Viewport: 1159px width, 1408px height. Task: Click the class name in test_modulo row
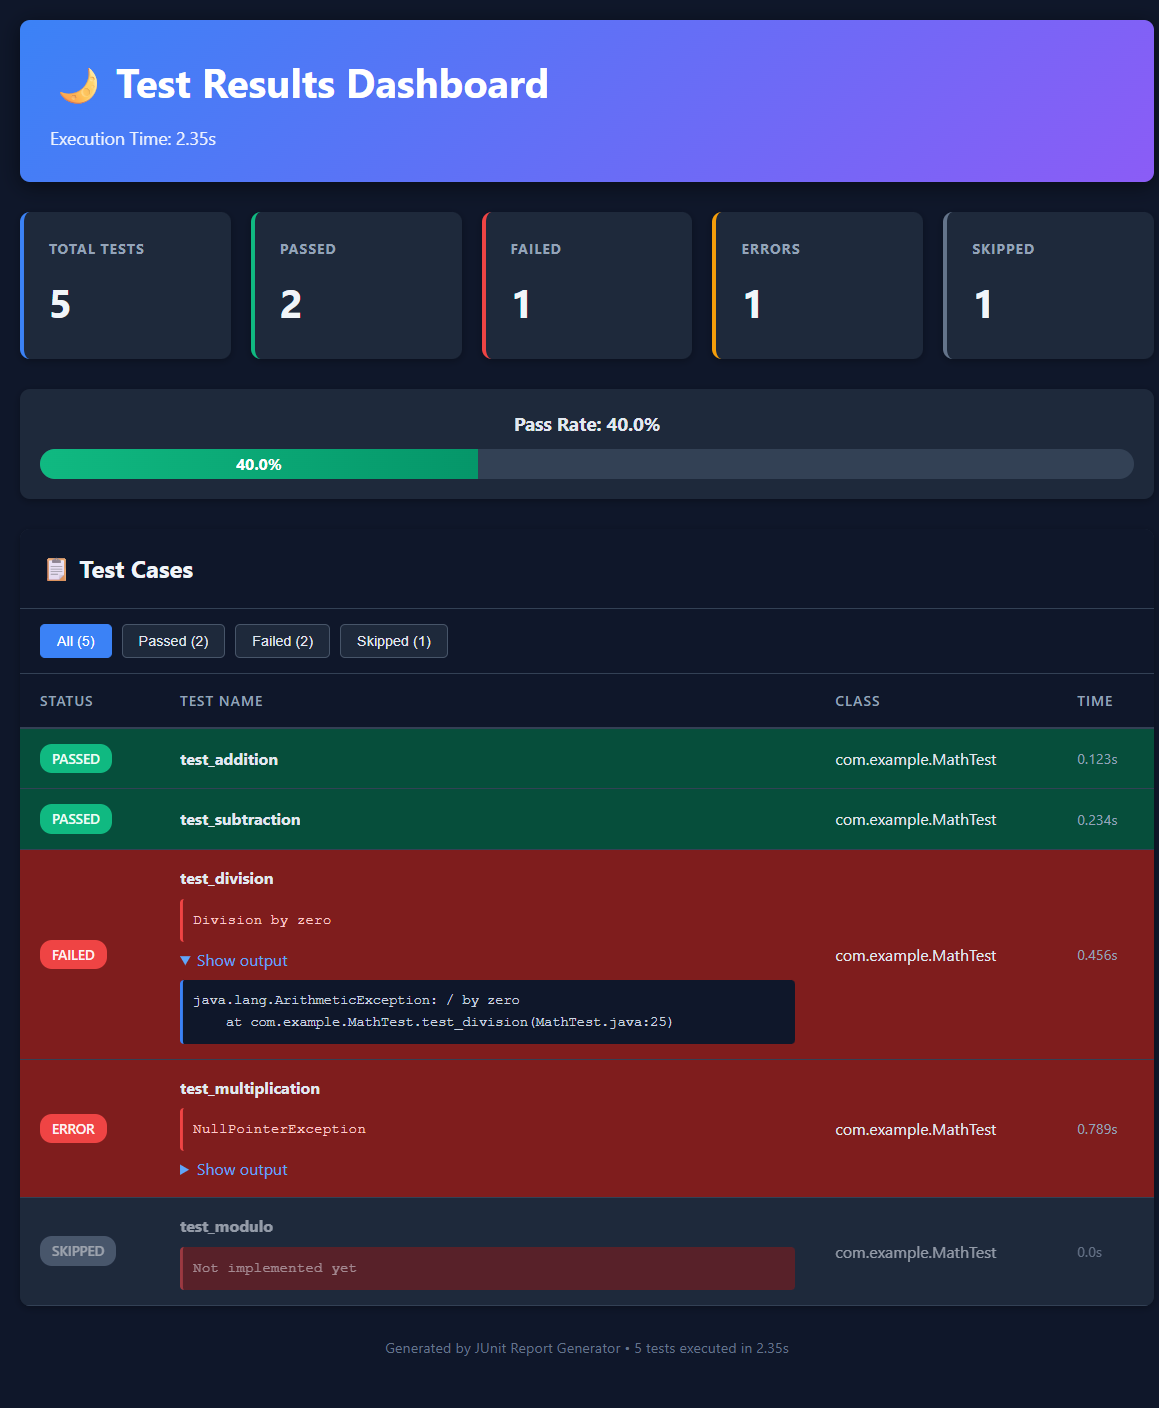coord(916,1252)
